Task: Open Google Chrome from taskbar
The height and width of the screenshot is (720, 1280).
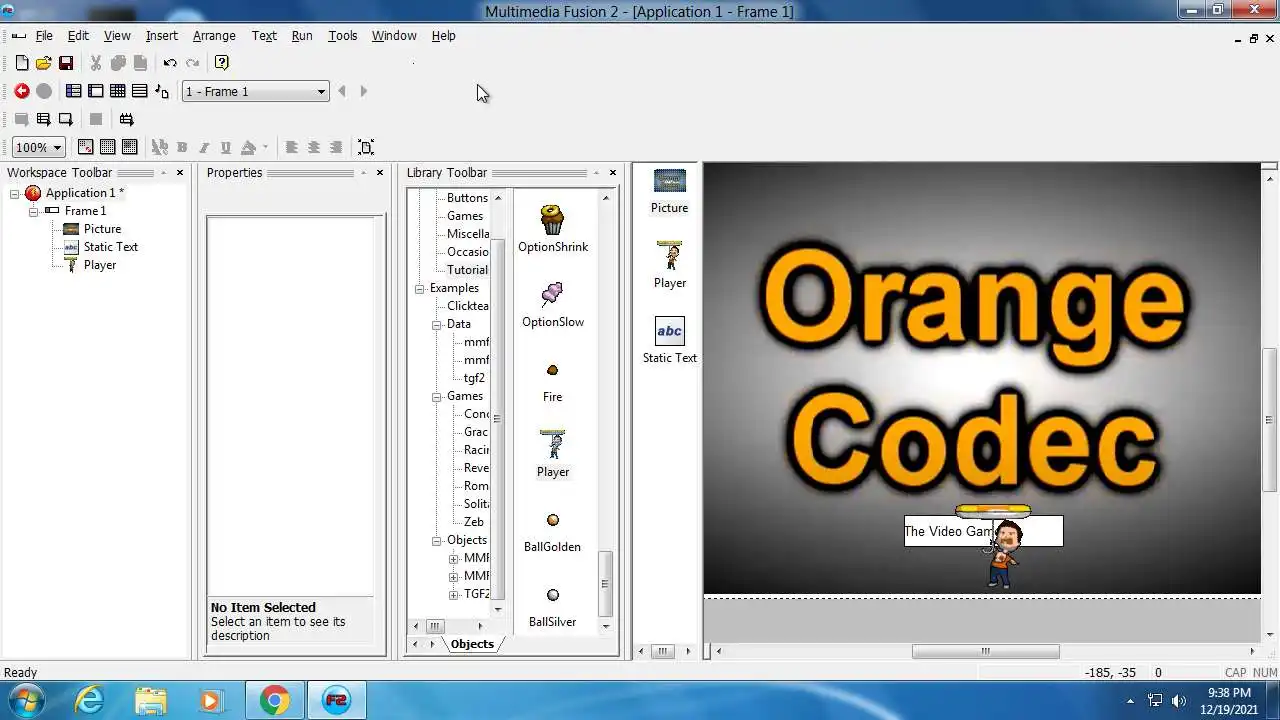Action: click(274, 700)
